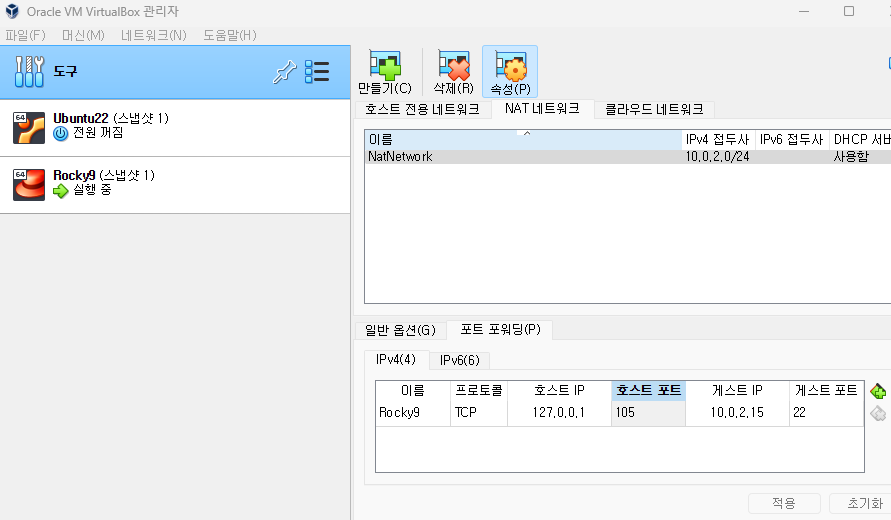Click the Ubuntu22 powered-off status icon

(x=60, y=134)
